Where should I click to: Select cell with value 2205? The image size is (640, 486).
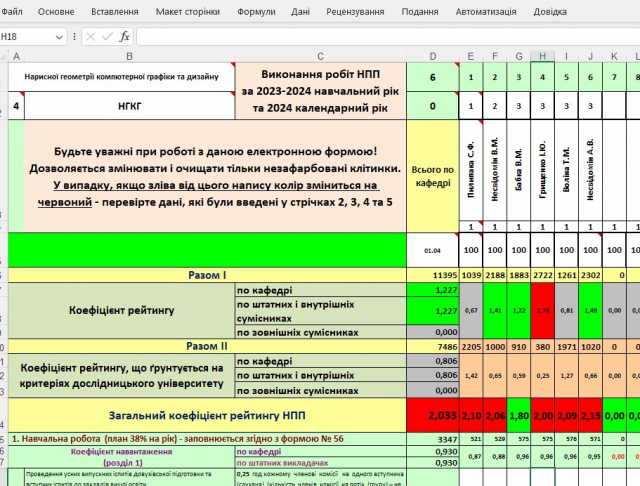471,346
